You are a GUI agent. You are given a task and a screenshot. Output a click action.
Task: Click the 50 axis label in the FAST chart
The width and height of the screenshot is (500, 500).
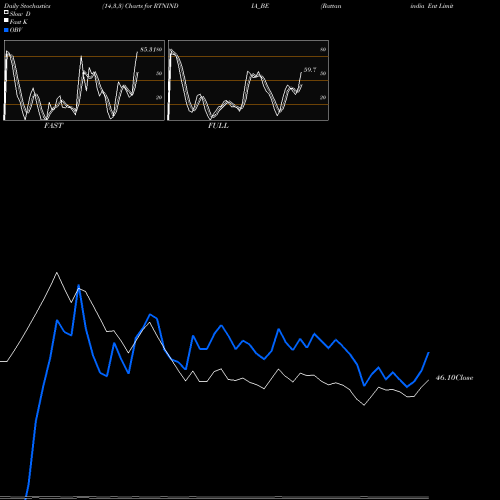(x=159, y=74)
